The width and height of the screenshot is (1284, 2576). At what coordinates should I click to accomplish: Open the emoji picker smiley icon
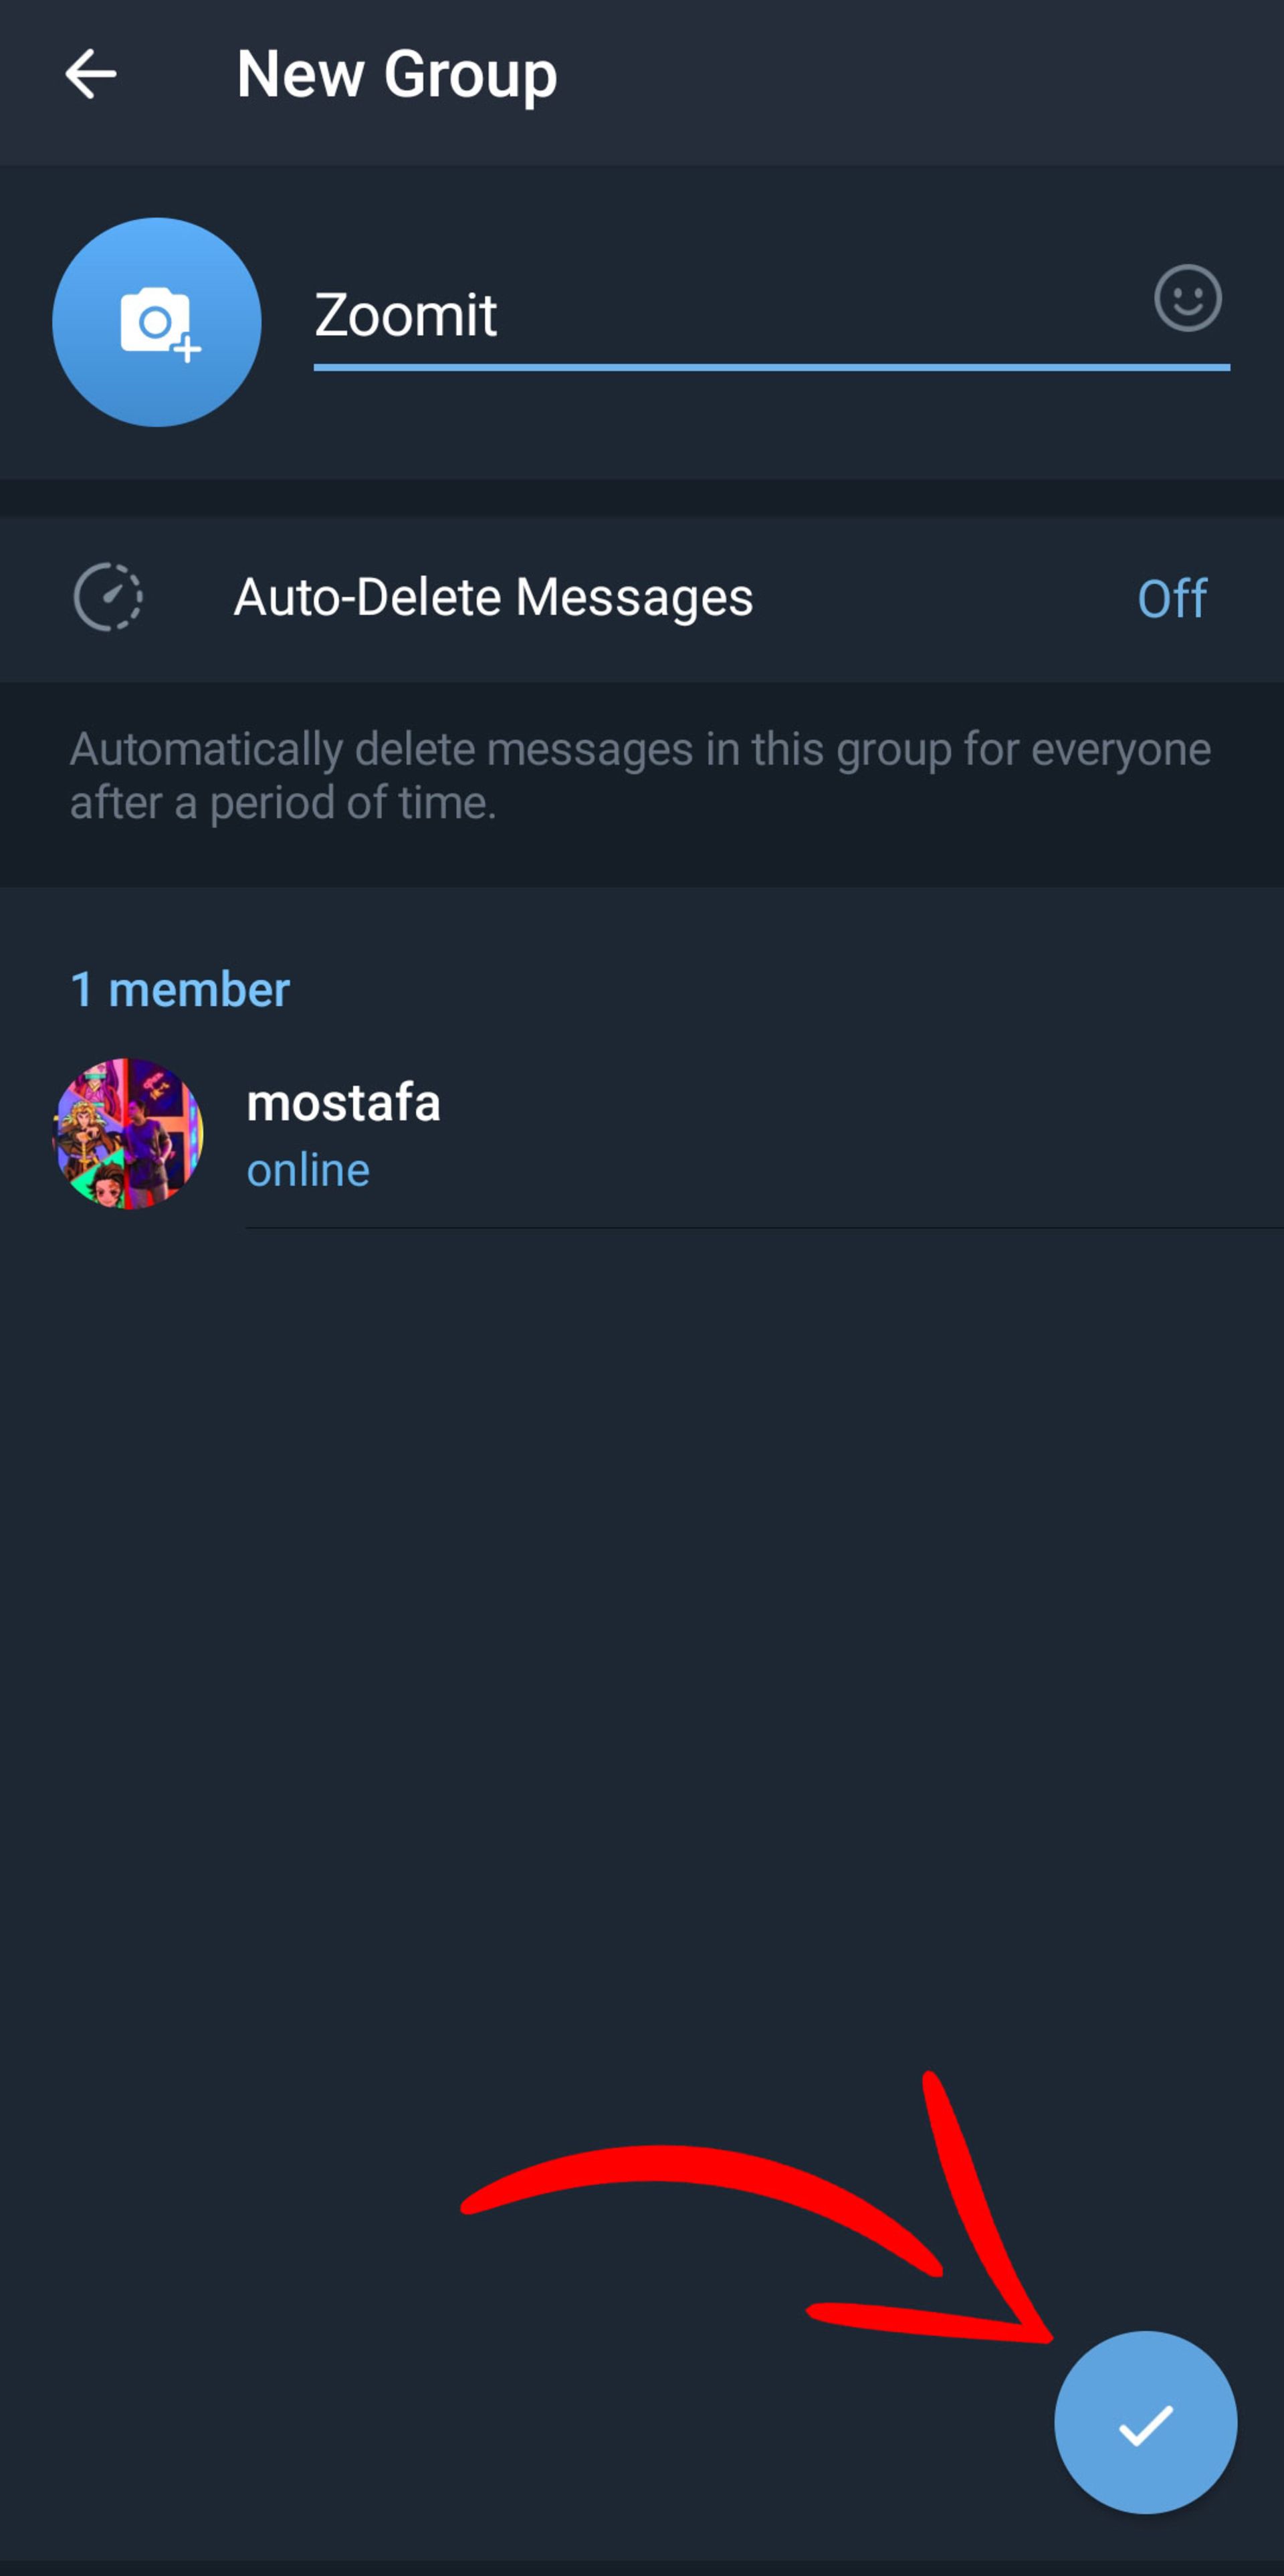[x=1188, y=298]
